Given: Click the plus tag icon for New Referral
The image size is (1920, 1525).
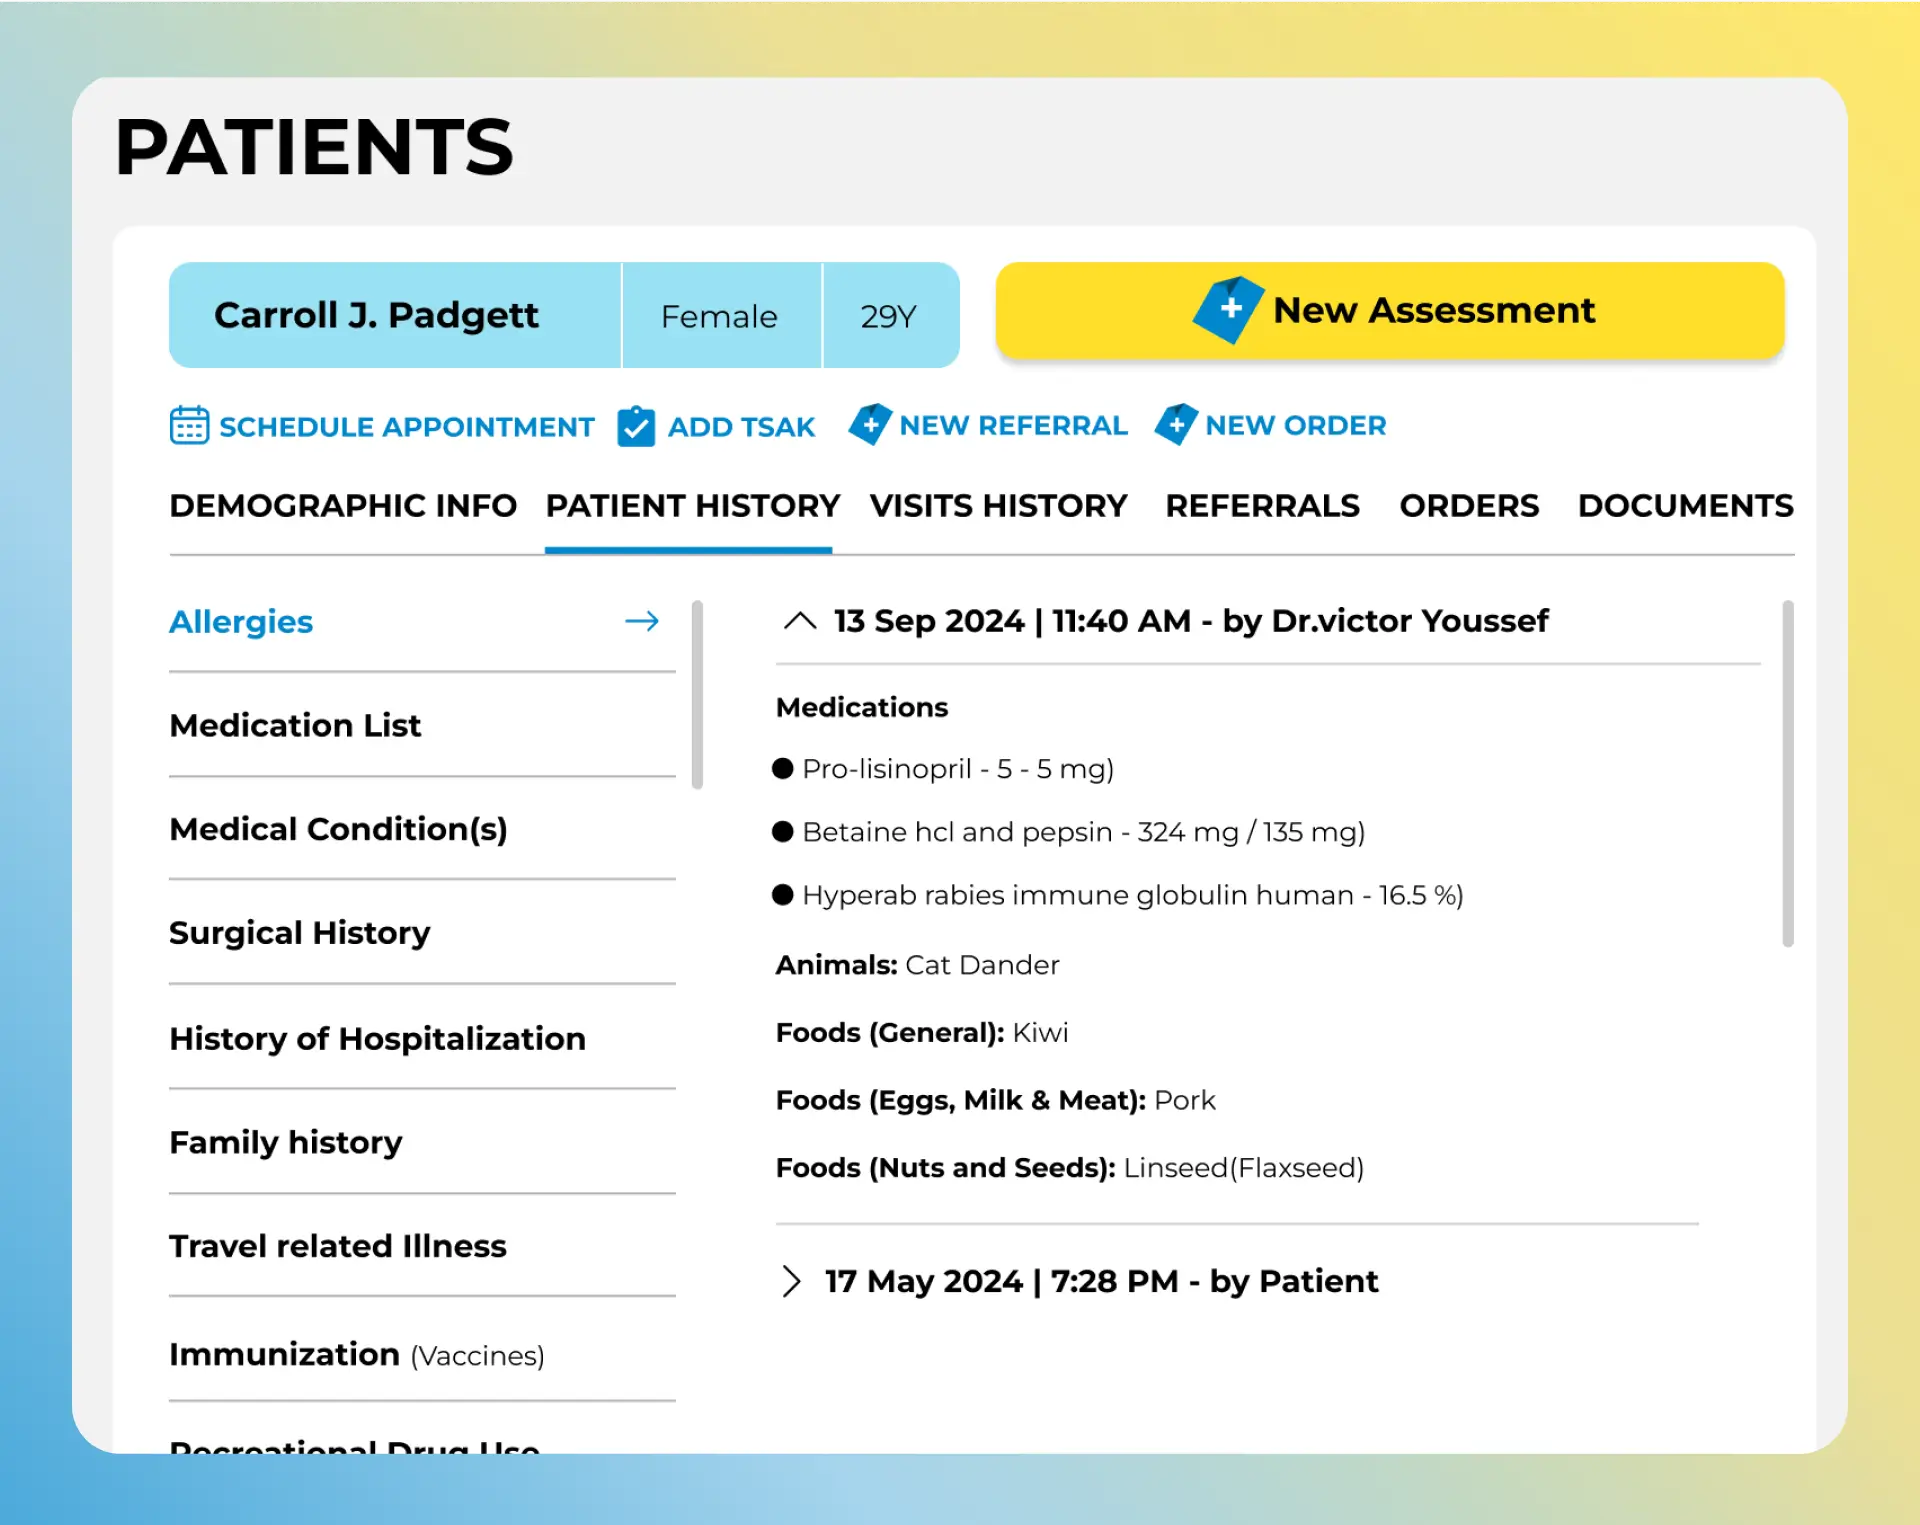Looking at the screenshot, I should [x=870, y=425].
